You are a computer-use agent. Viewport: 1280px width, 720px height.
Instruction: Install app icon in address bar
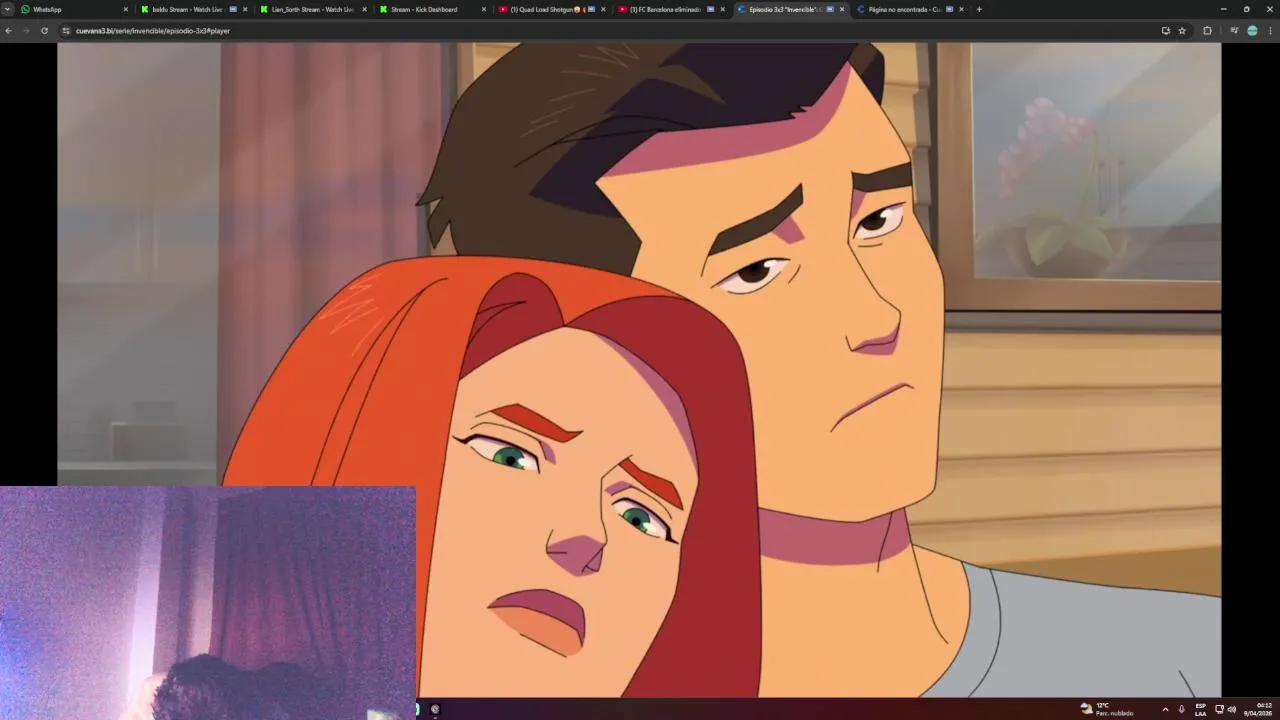coord(1165,31)
